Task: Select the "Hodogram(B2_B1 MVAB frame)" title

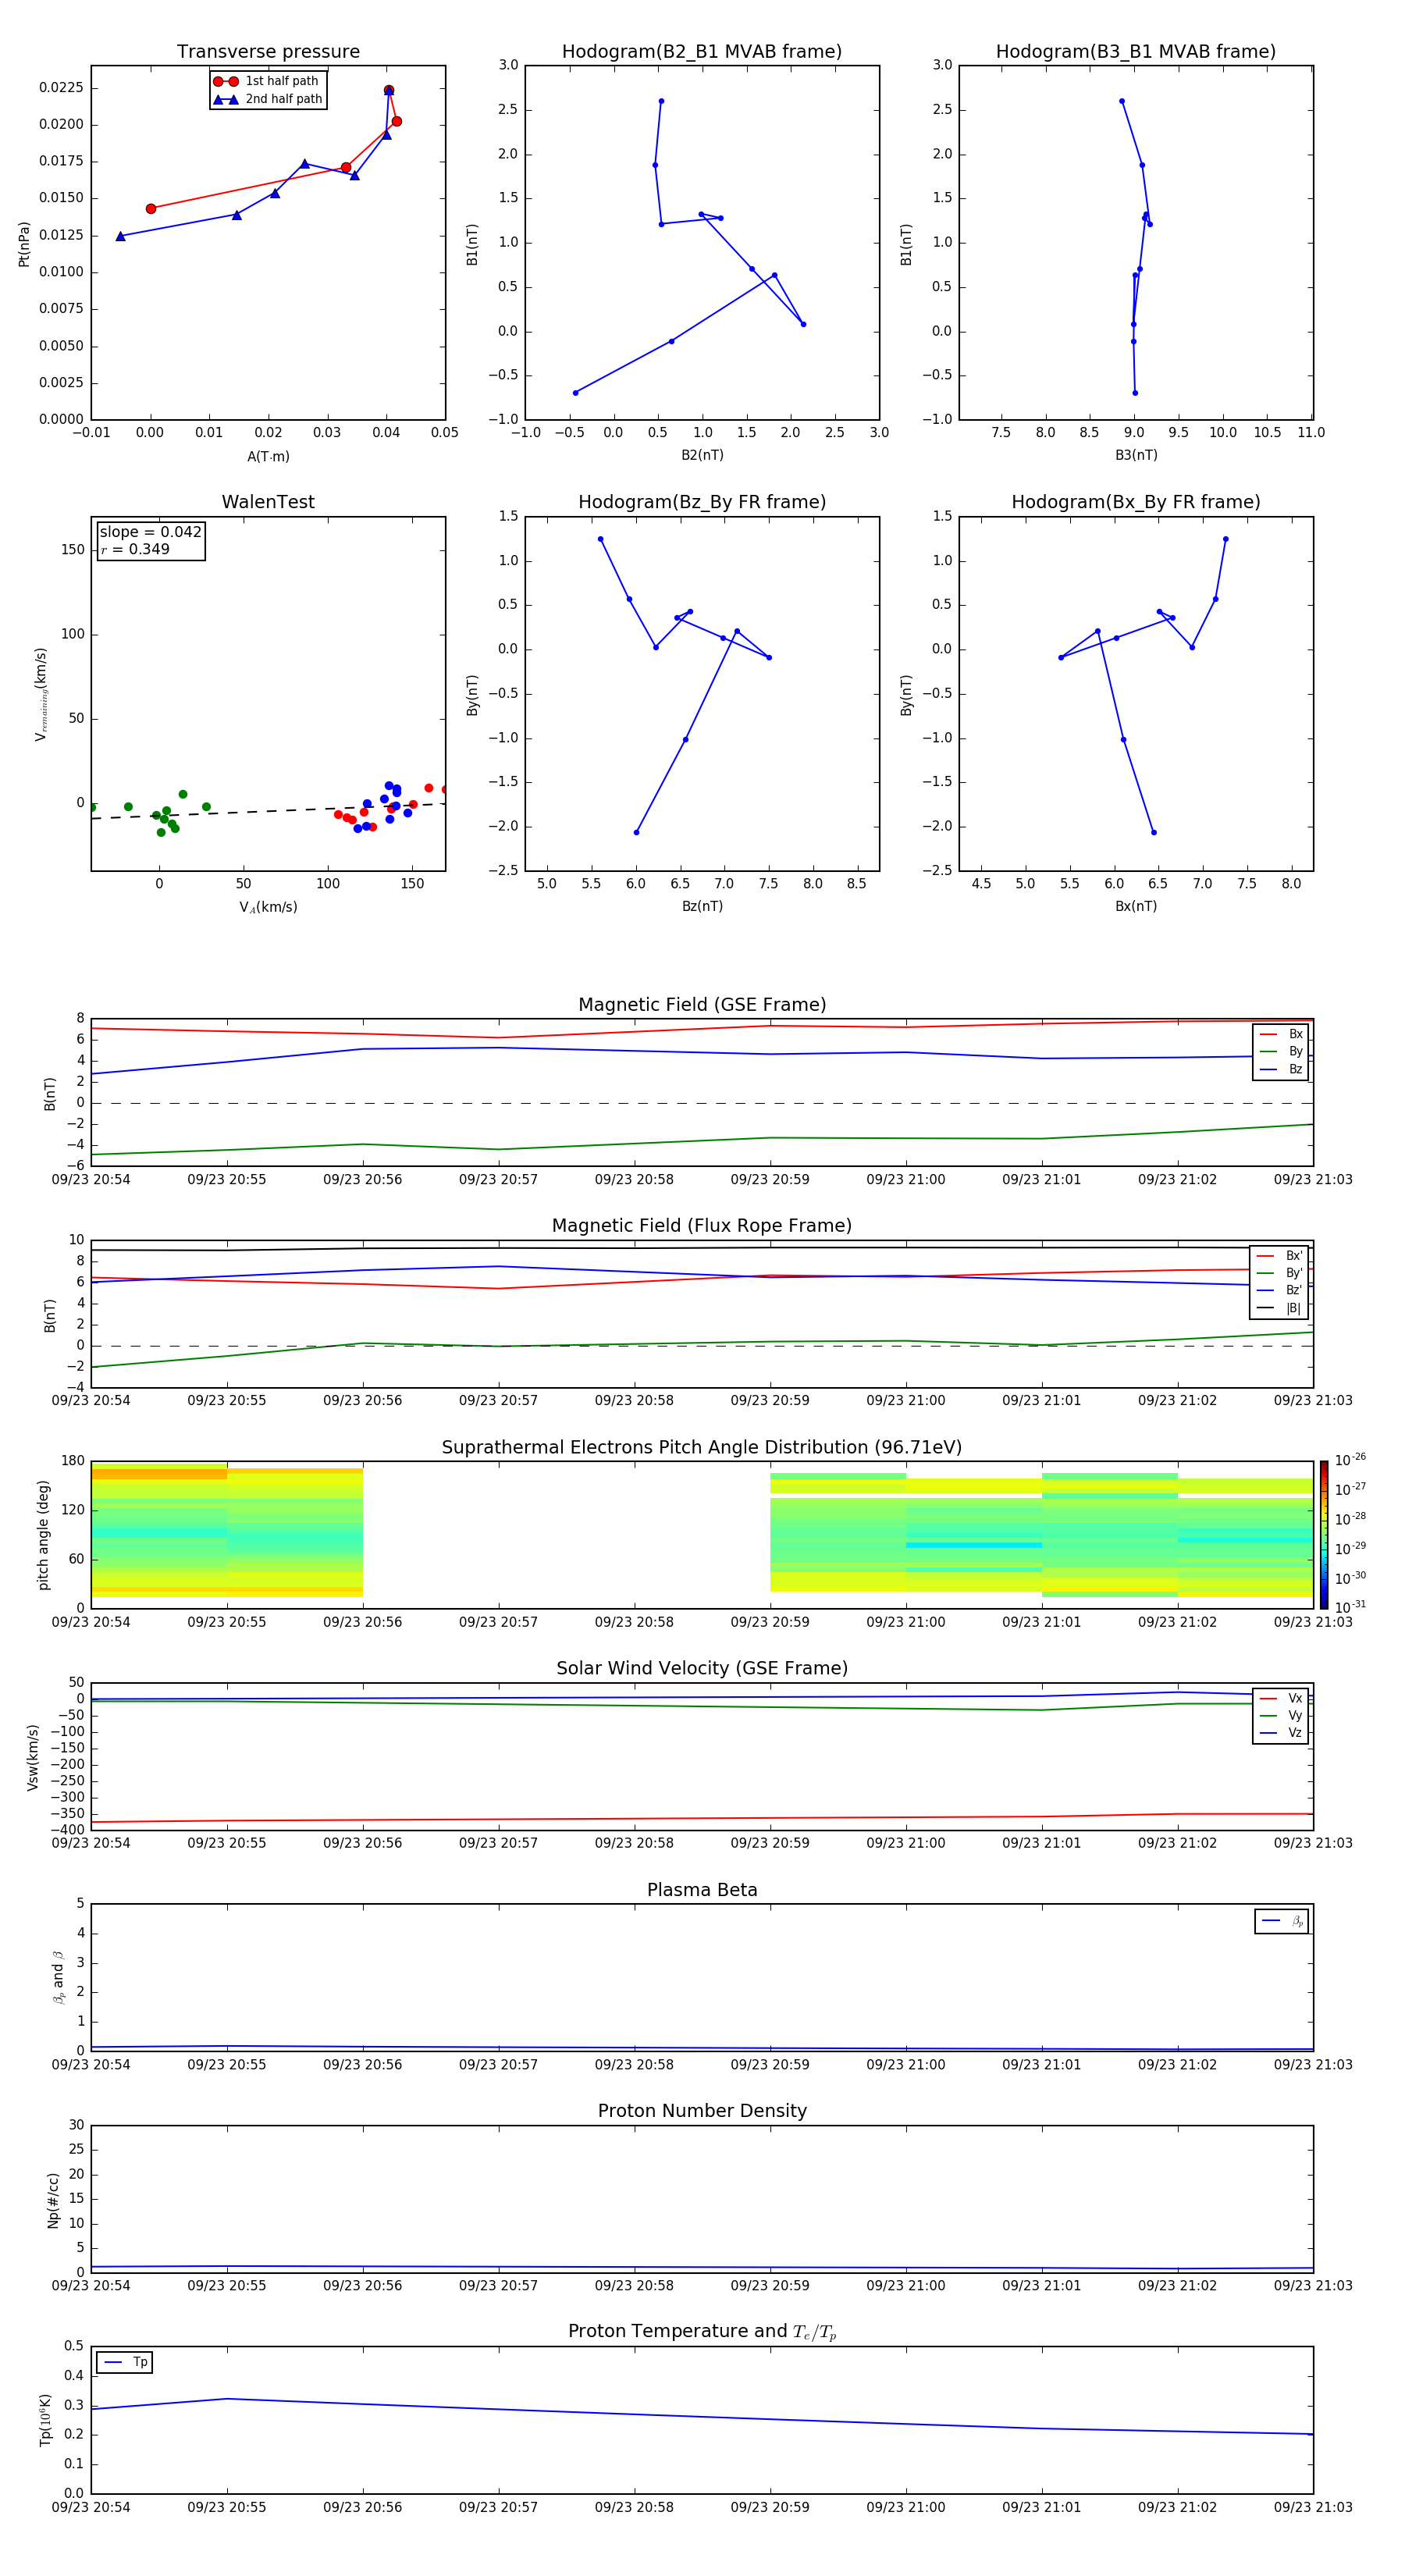Action: click(702, 52)
